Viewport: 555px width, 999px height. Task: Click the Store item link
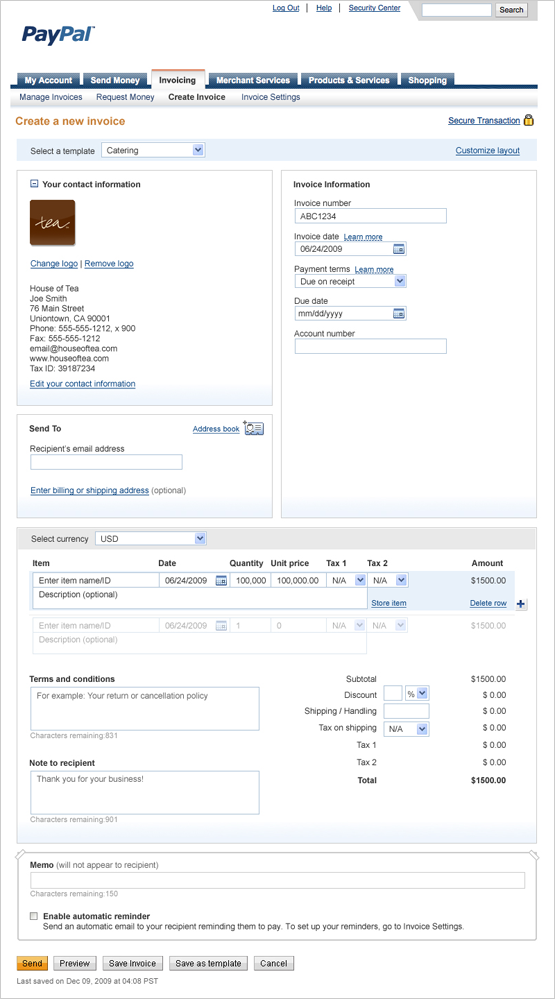[389, 603]
